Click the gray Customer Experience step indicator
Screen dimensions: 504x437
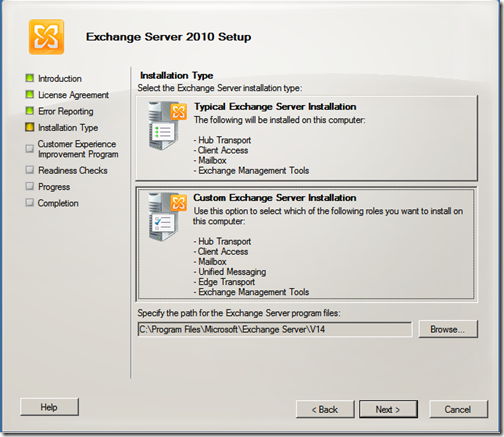[x=30, y=148]
